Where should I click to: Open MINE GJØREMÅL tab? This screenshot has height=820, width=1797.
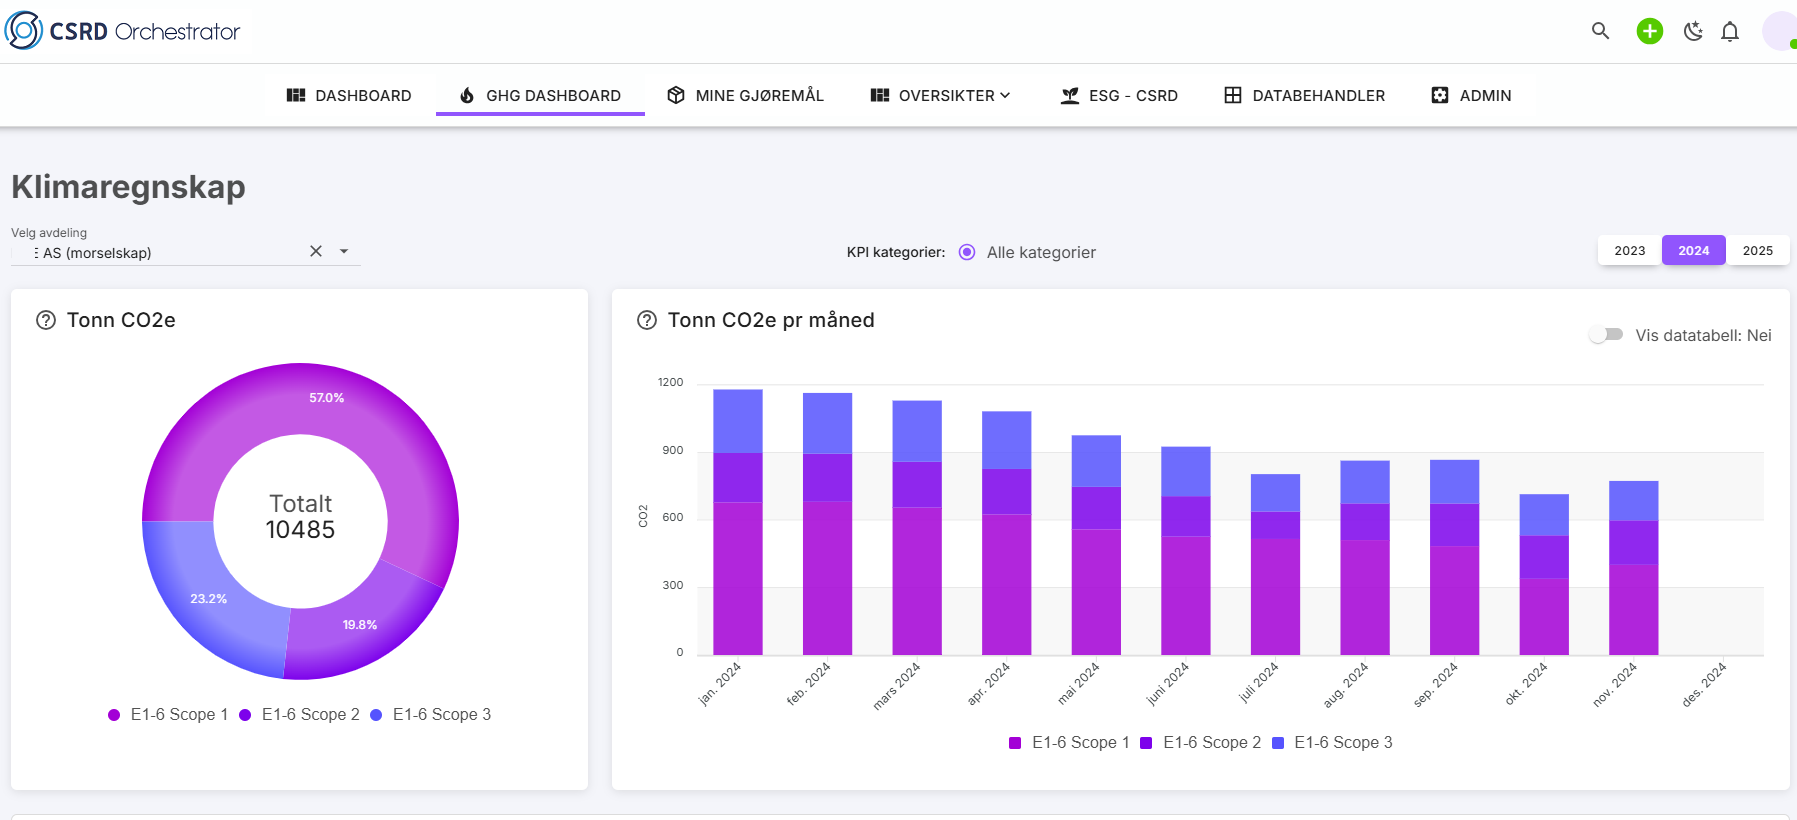pos(745,95)
